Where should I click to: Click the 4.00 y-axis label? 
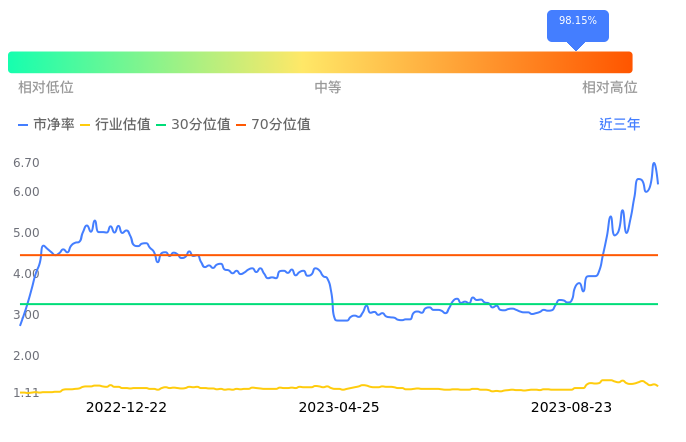(26, 274)
